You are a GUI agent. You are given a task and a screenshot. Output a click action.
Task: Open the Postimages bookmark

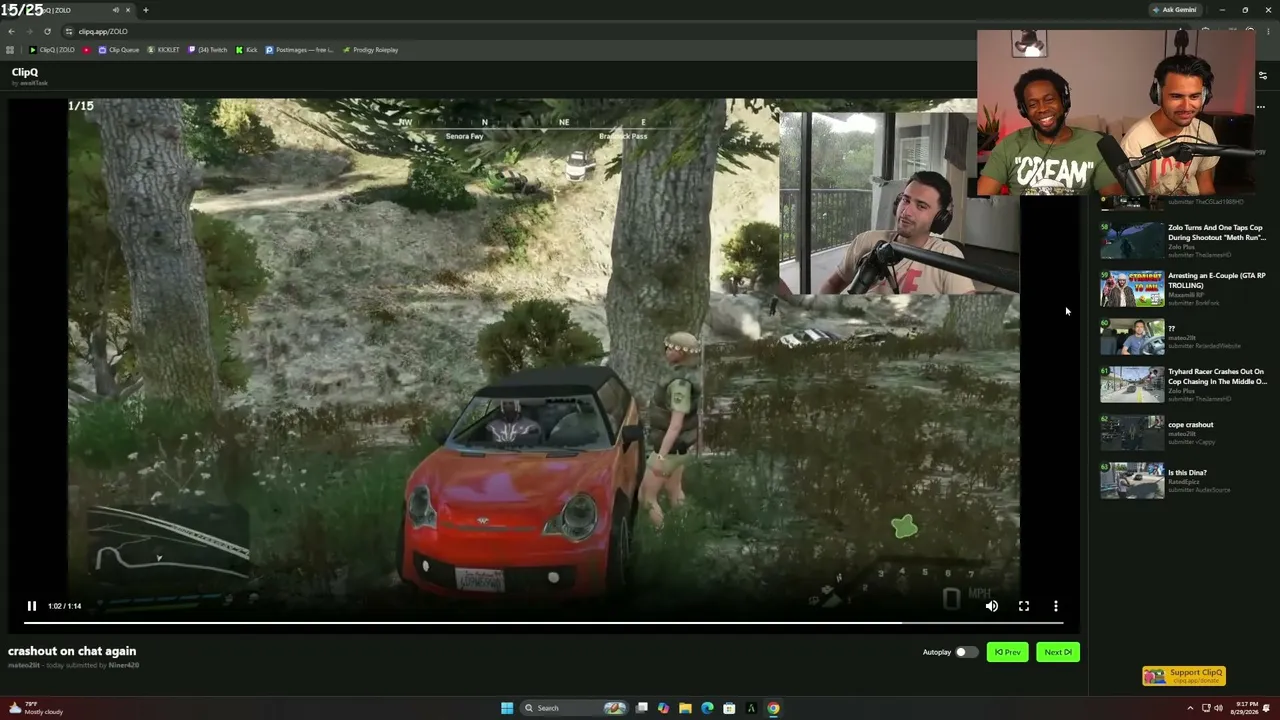click(x=299, y=50)
